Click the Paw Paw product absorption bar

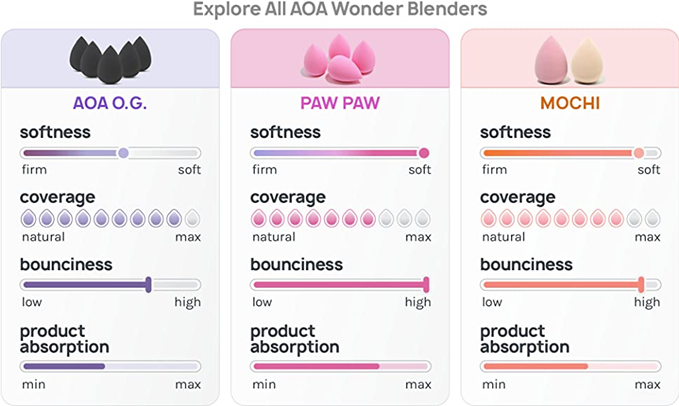click(340, 367)
